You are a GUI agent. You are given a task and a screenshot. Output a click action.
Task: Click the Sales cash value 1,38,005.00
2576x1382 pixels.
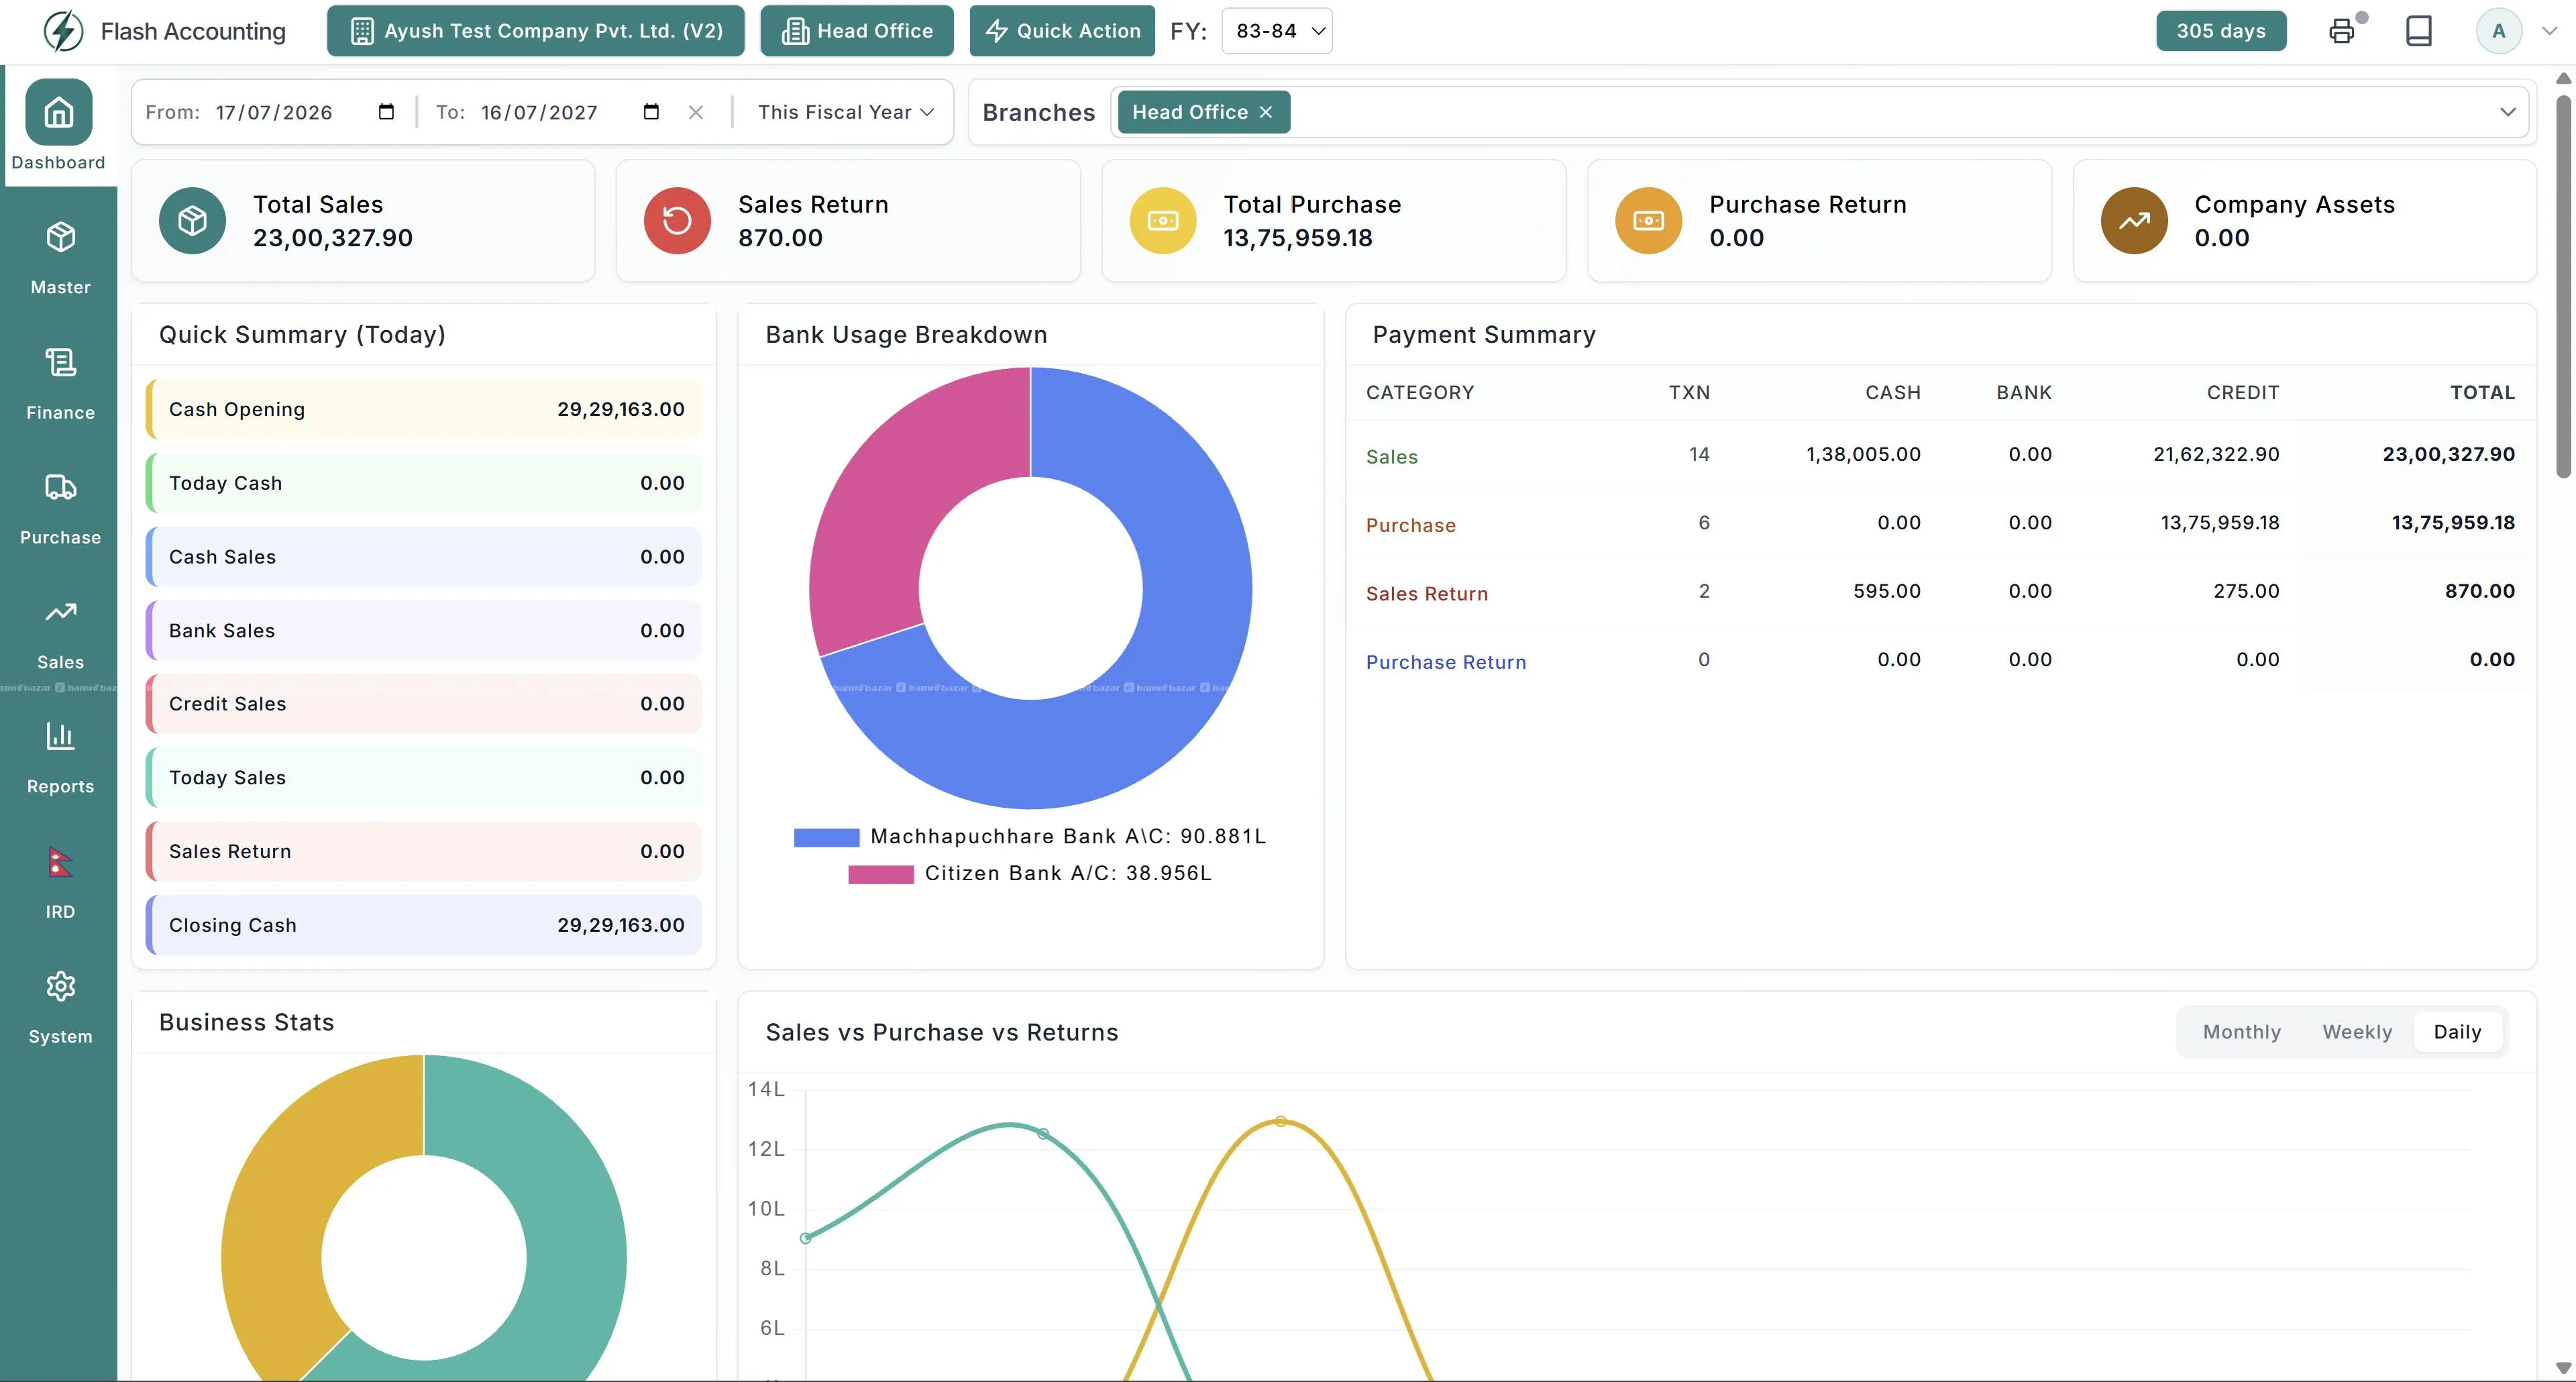pos(1863,454)
